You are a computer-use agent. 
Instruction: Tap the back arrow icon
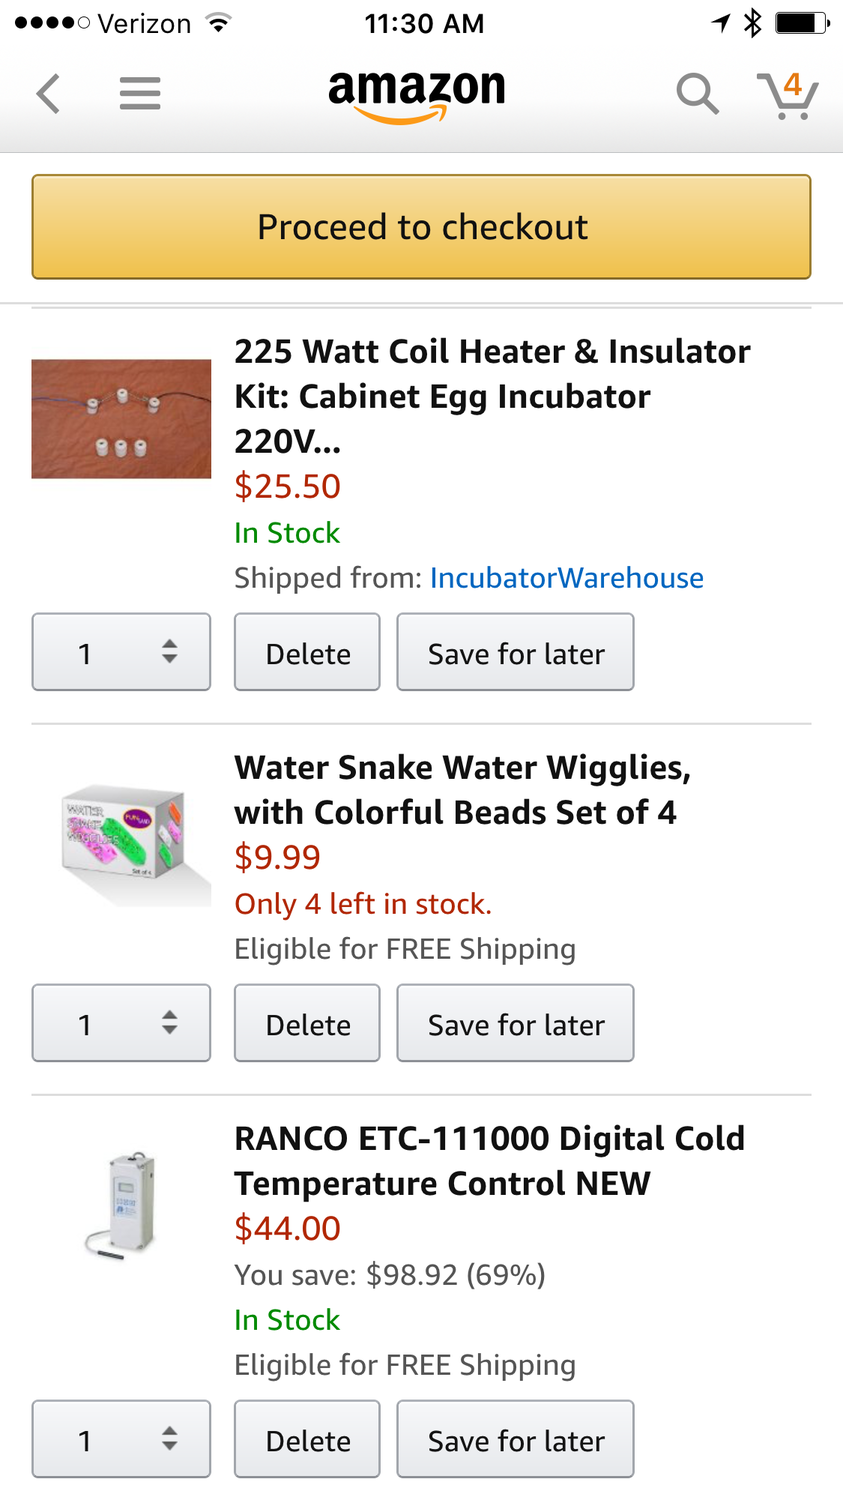point(48,94)
